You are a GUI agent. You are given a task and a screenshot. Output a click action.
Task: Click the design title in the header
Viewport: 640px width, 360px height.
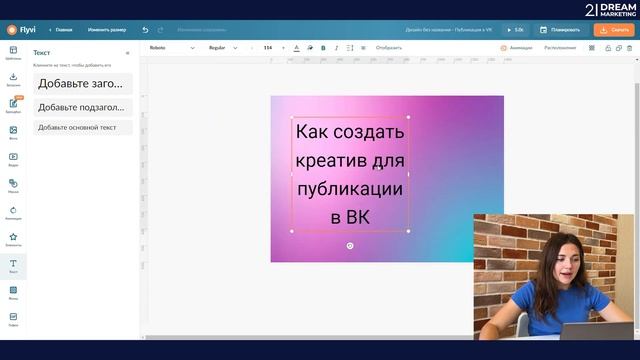coord(449,30)
